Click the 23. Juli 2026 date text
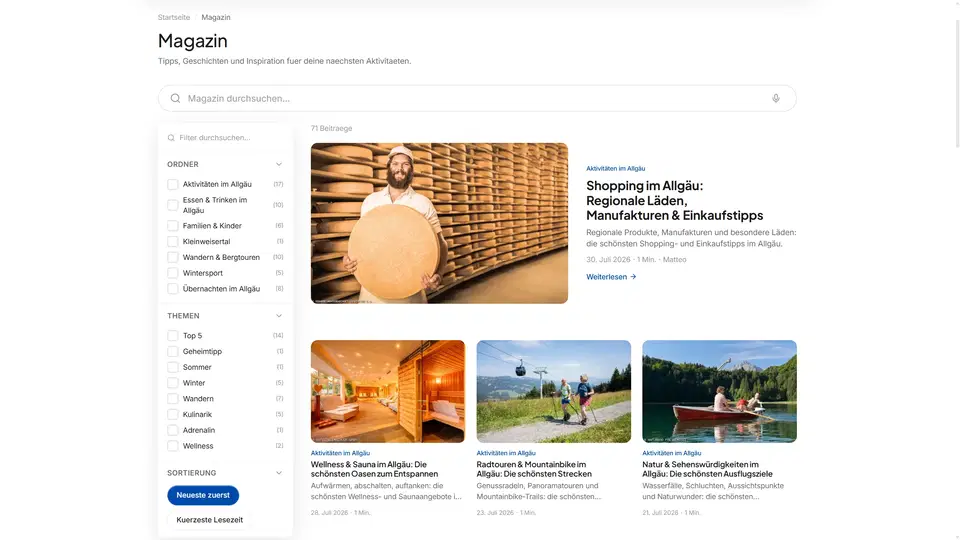The width and height of the screenshot is (960, 540). pos(495,512)
